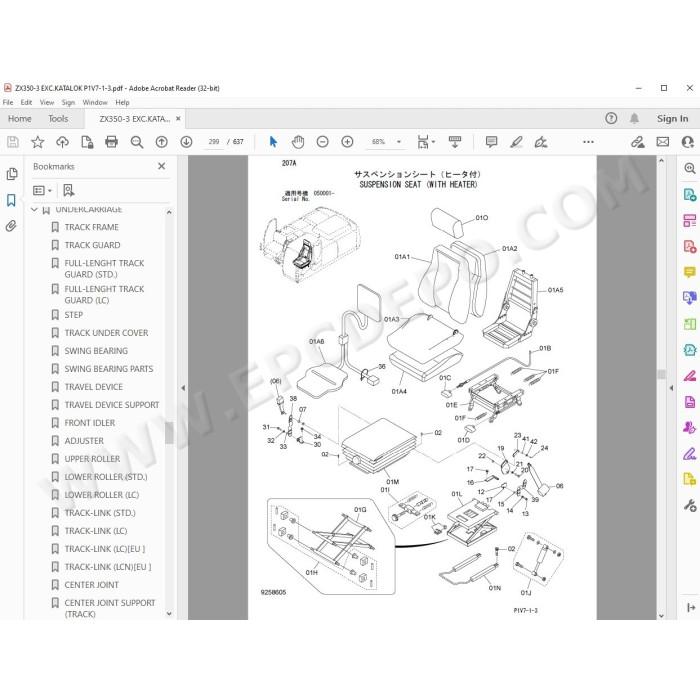Click the bookmarks list scrollbar thumb
The height and width of the screenshot is (700, 700).
[169, 433]
